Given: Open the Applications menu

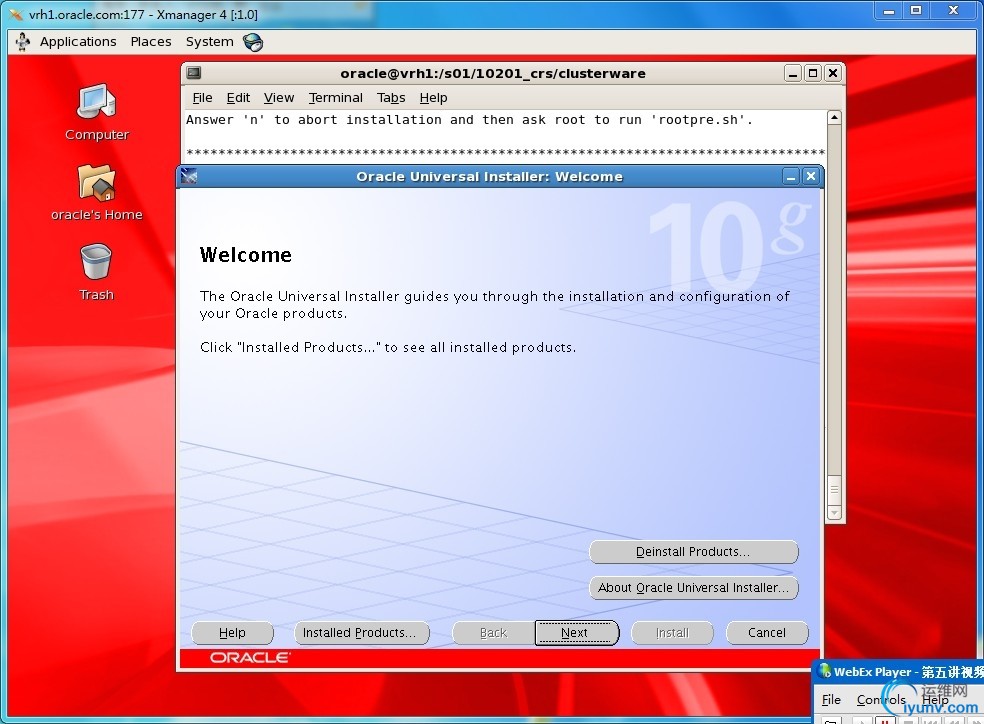Looking at the screenshot, I should click(78, 41).
